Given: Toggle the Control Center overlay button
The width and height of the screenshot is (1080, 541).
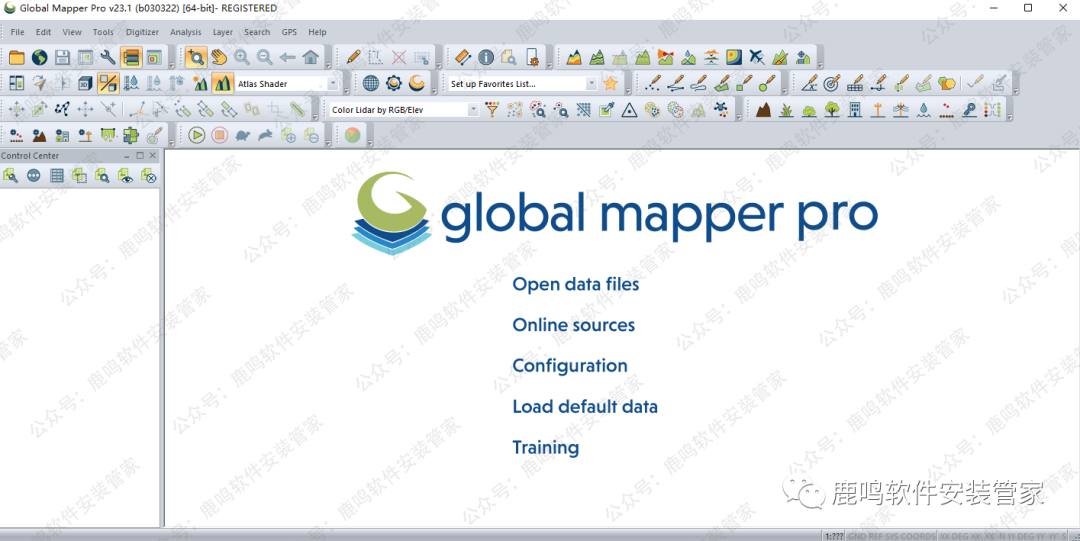Looking at the screenshot, I should coord(131,58).
